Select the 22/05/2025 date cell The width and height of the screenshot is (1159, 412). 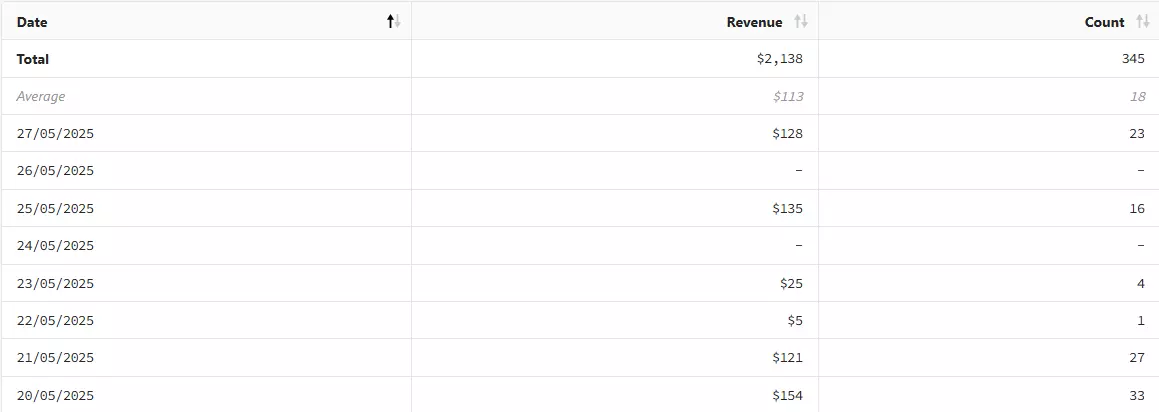point(55,320)
